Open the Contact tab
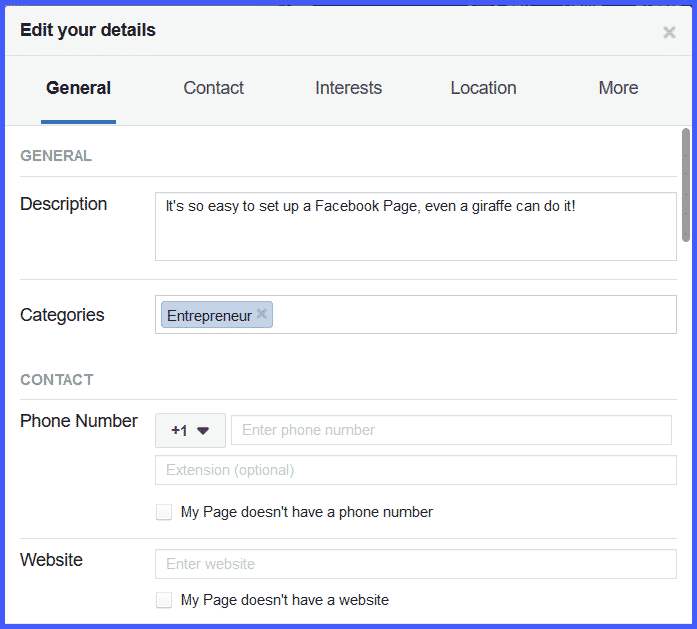Screen dimensions: 697x629 (x=213, y=88)
